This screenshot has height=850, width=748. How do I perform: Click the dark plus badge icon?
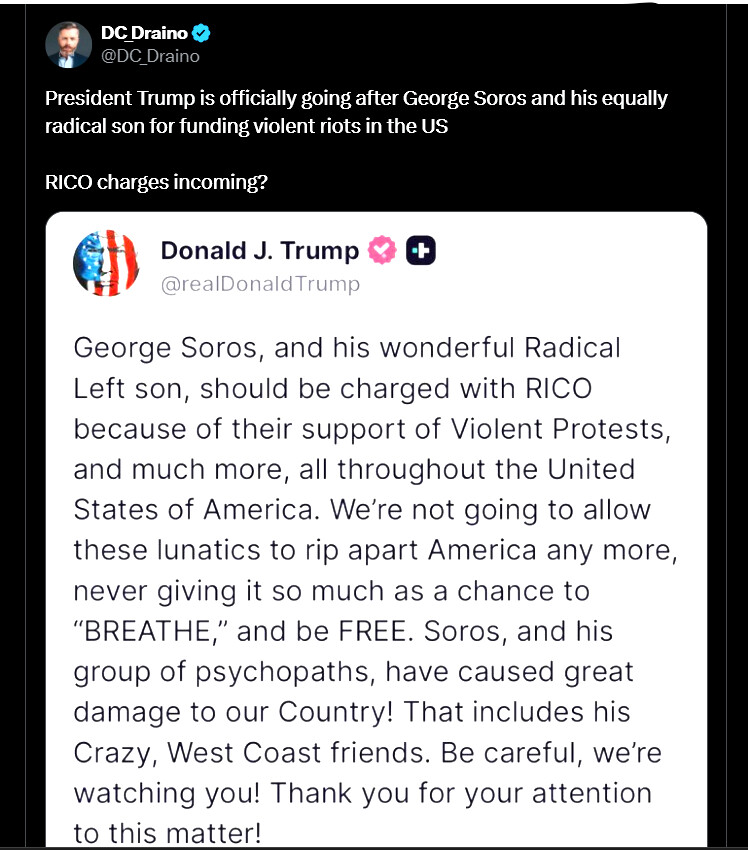pos(420,250)
